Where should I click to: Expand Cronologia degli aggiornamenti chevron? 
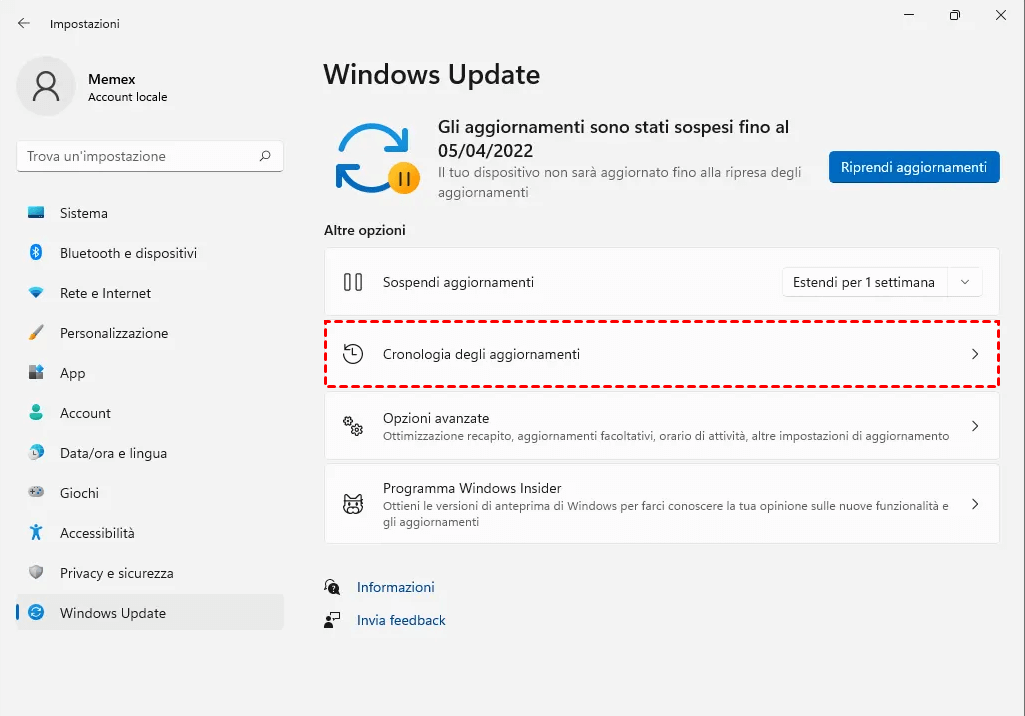975,354
